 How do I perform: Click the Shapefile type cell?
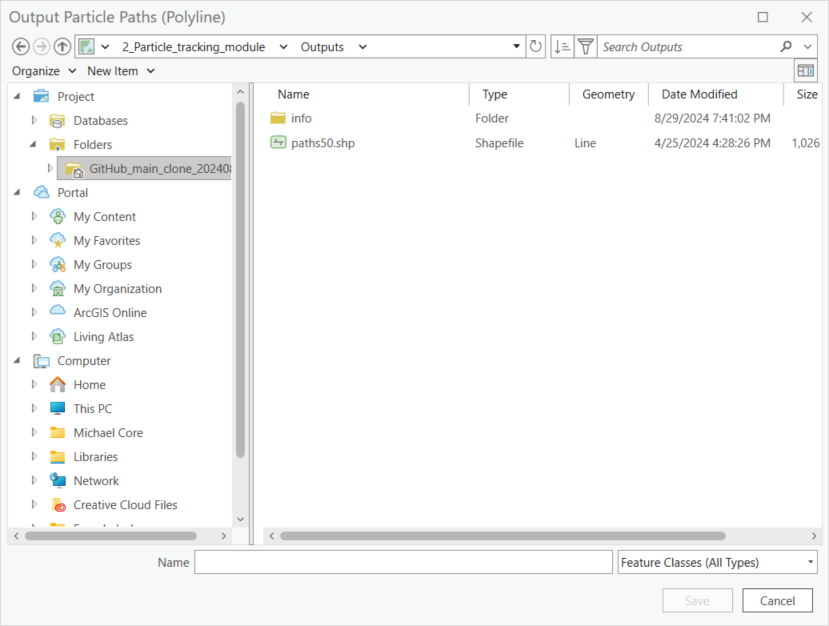pyautogui.click(x=499, y=143)
